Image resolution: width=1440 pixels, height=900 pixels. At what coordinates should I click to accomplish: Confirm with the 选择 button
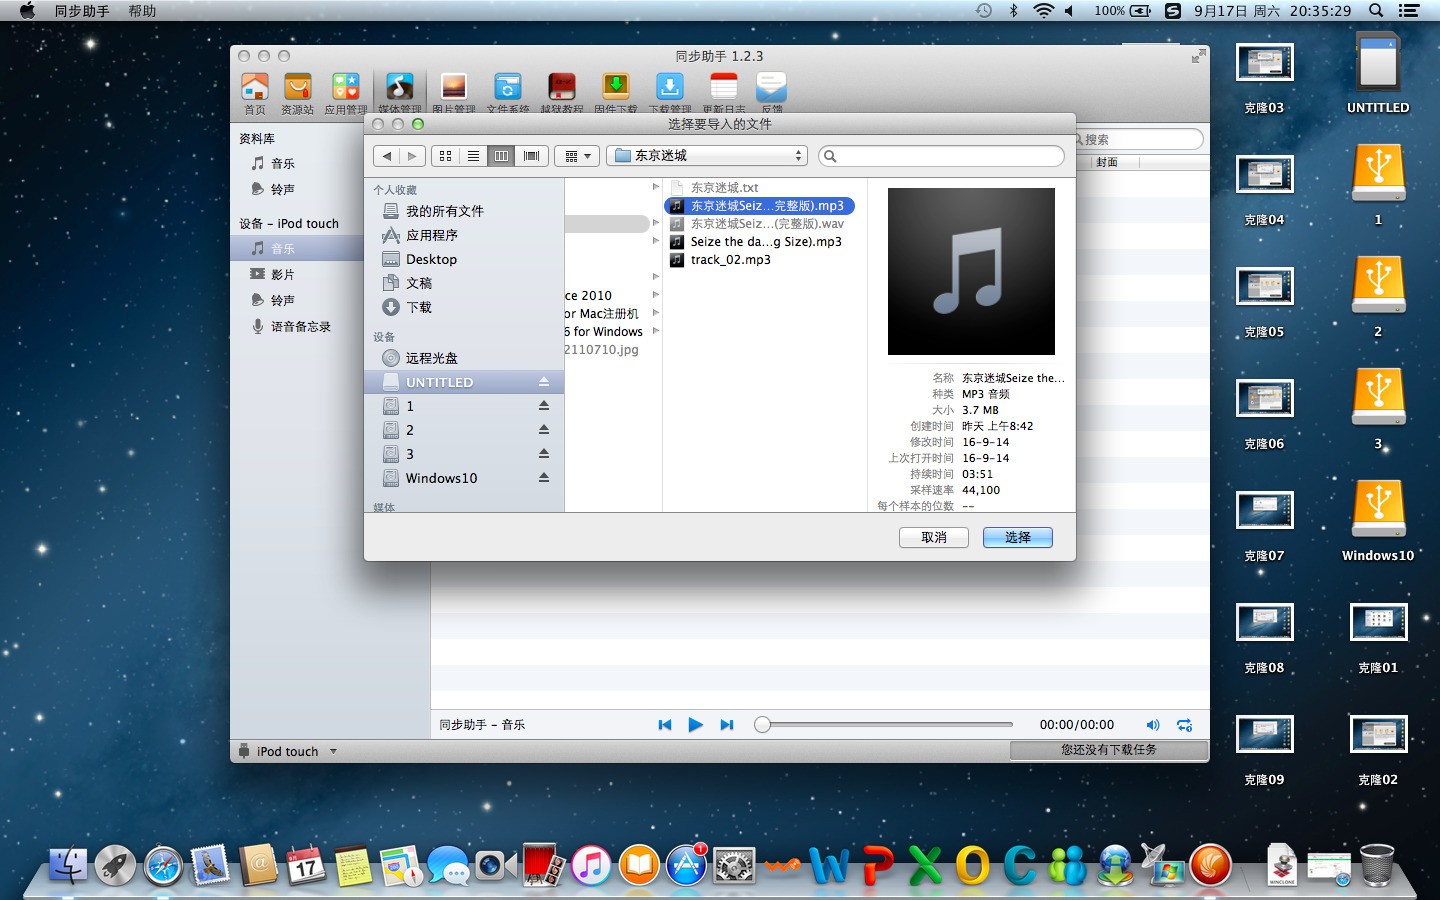[1017, 537]
